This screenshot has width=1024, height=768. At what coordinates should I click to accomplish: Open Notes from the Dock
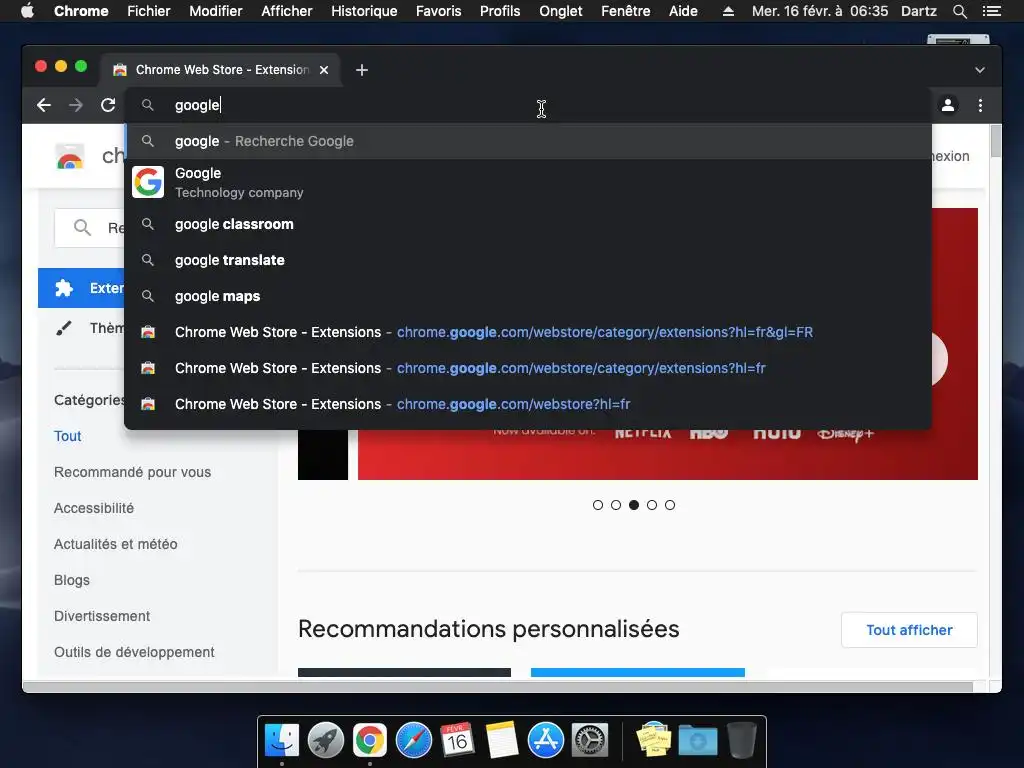pyautogui.click(x=502, y=740)
